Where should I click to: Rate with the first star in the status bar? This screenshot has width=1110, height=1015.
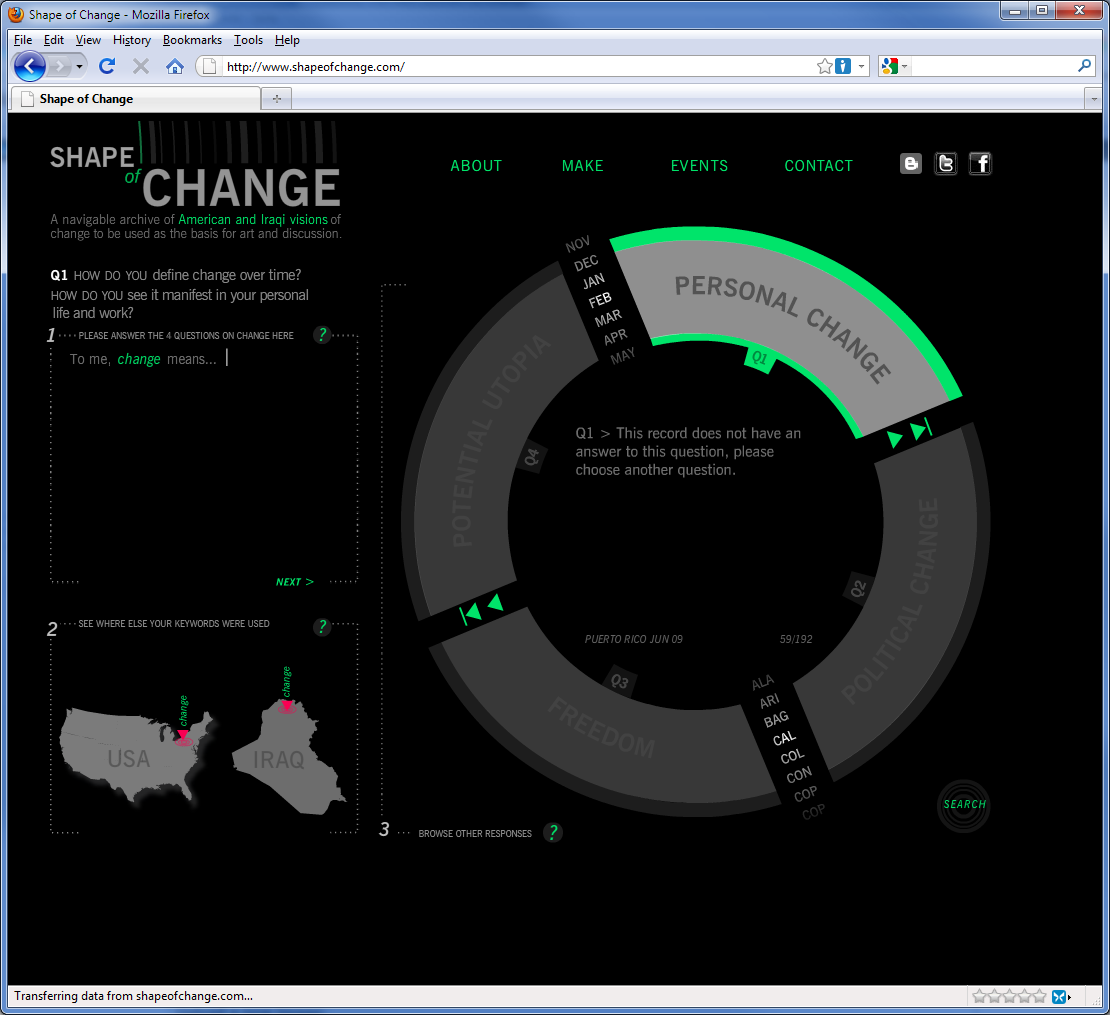click(977, 996)
